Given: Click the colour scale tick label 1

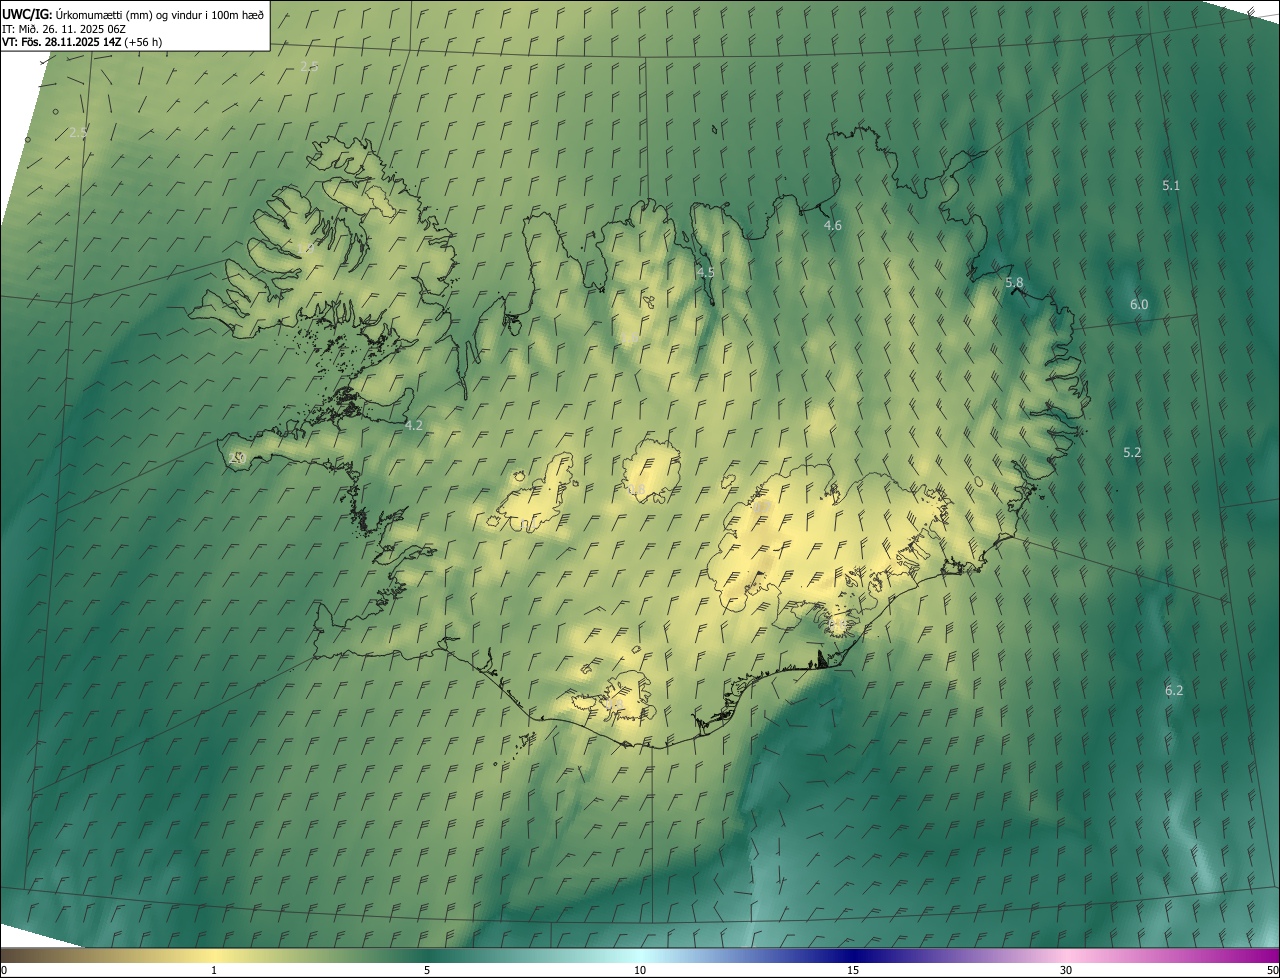Looking at the screenshot, I should [x=214, y=970].
